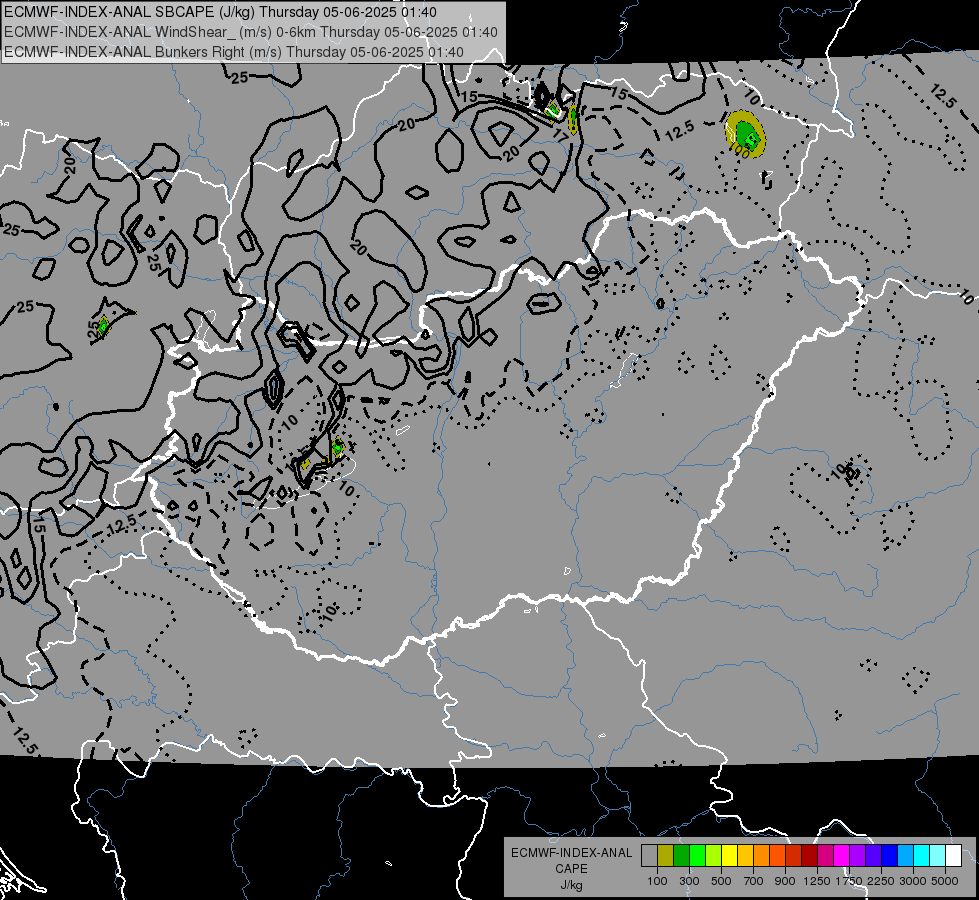Click the 1250 label under the color bar
The width and height of the screenshot is (979, 900).
pos(817,881)
